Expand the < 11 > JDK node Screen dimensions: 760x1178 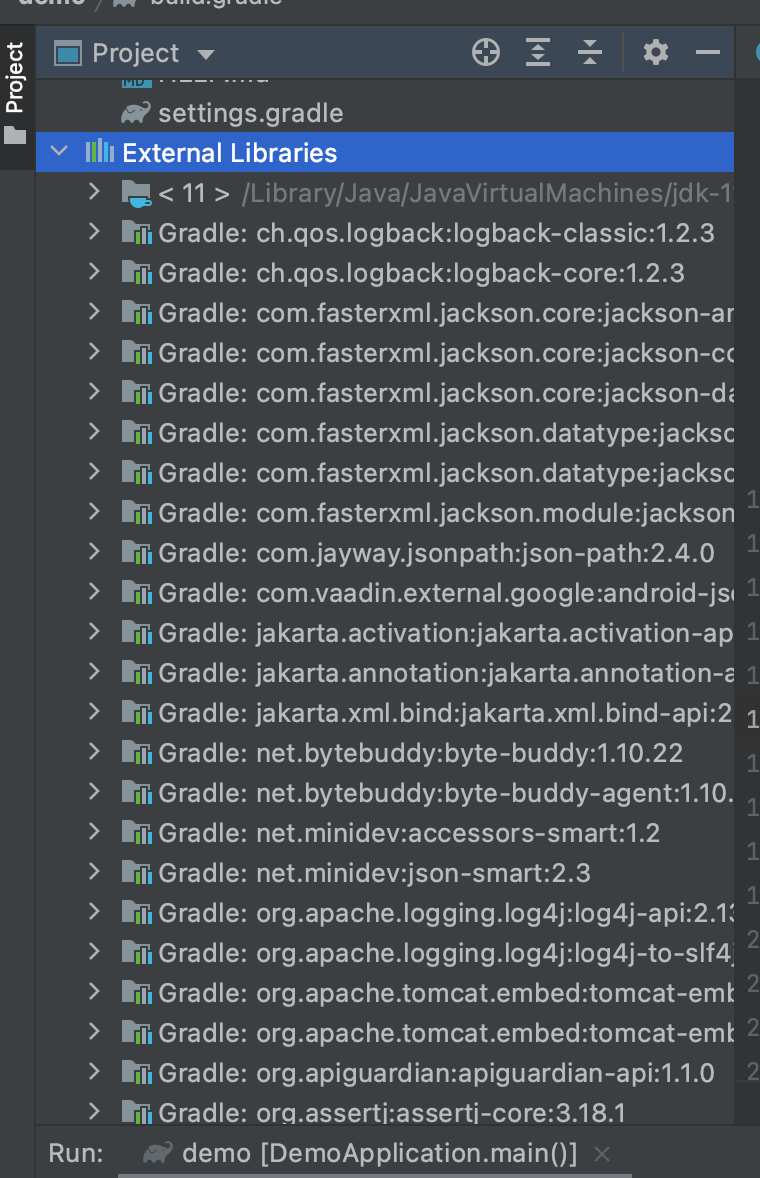pyautogui.click(x=94, y=192)
